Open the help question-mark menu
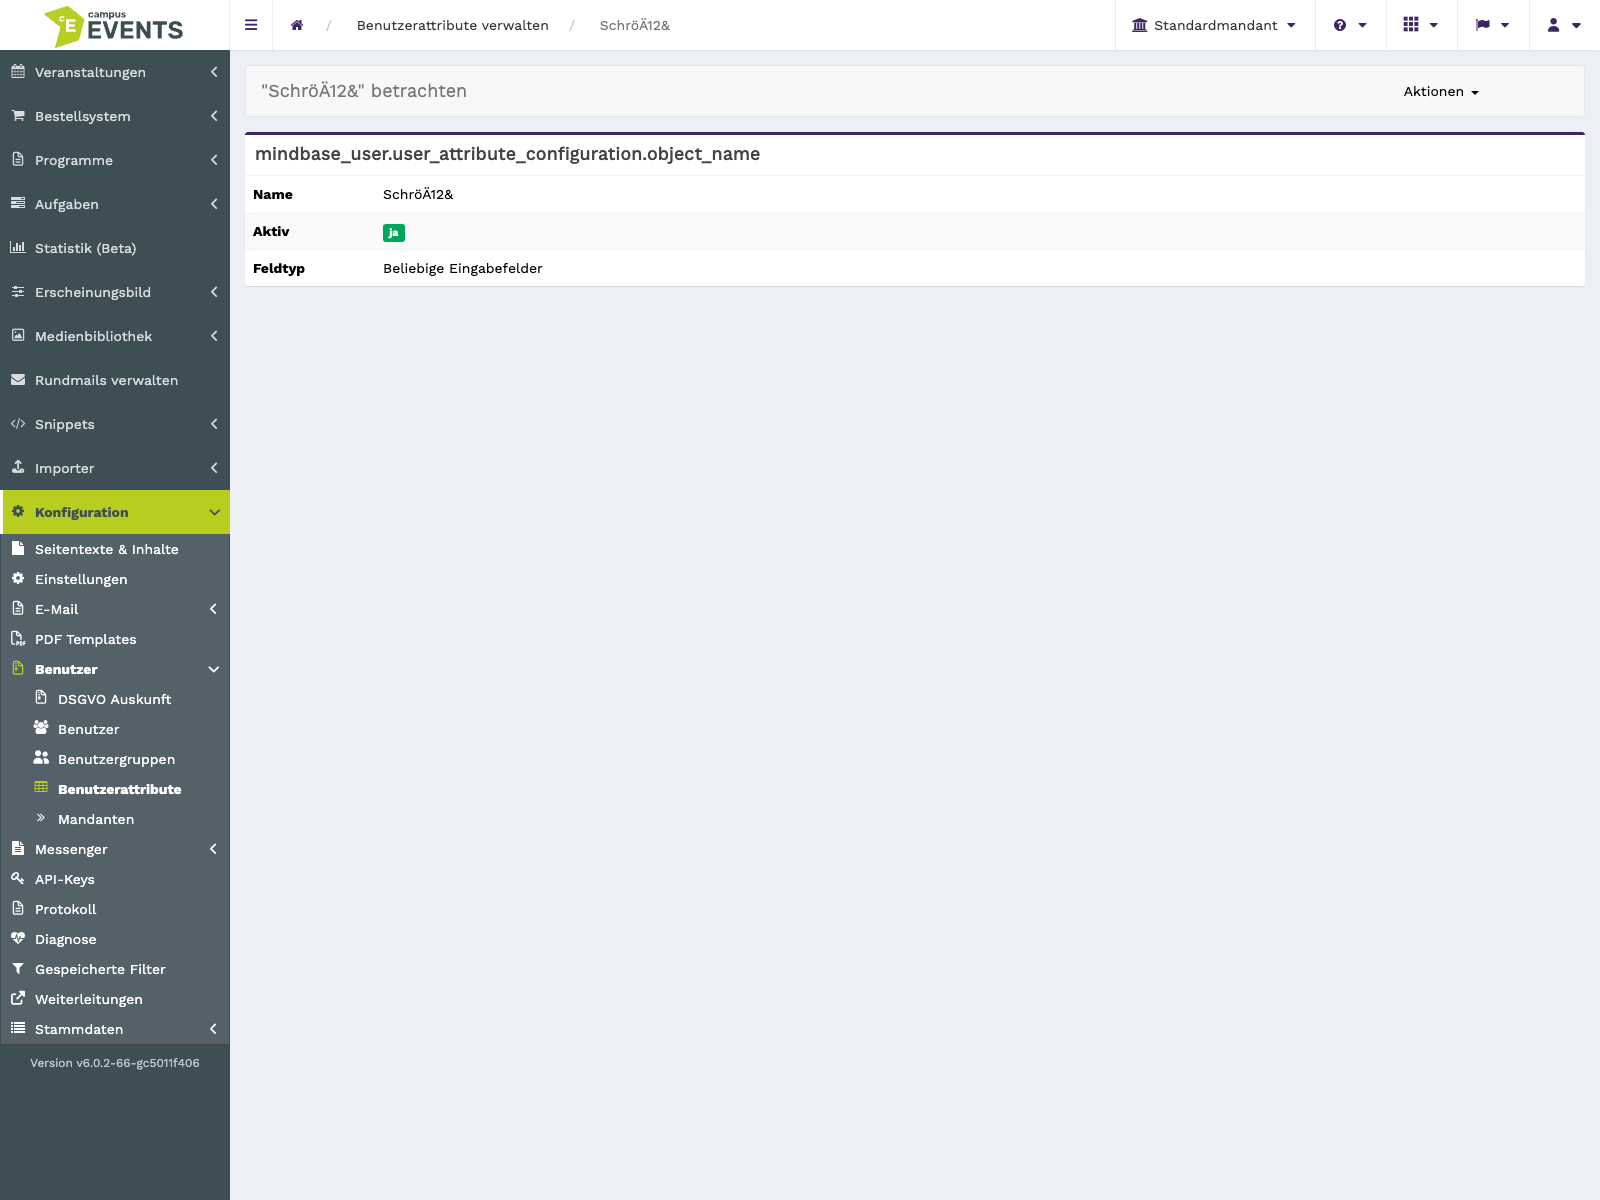Screen dimensions: 1600x1200 pos(1350,25)
